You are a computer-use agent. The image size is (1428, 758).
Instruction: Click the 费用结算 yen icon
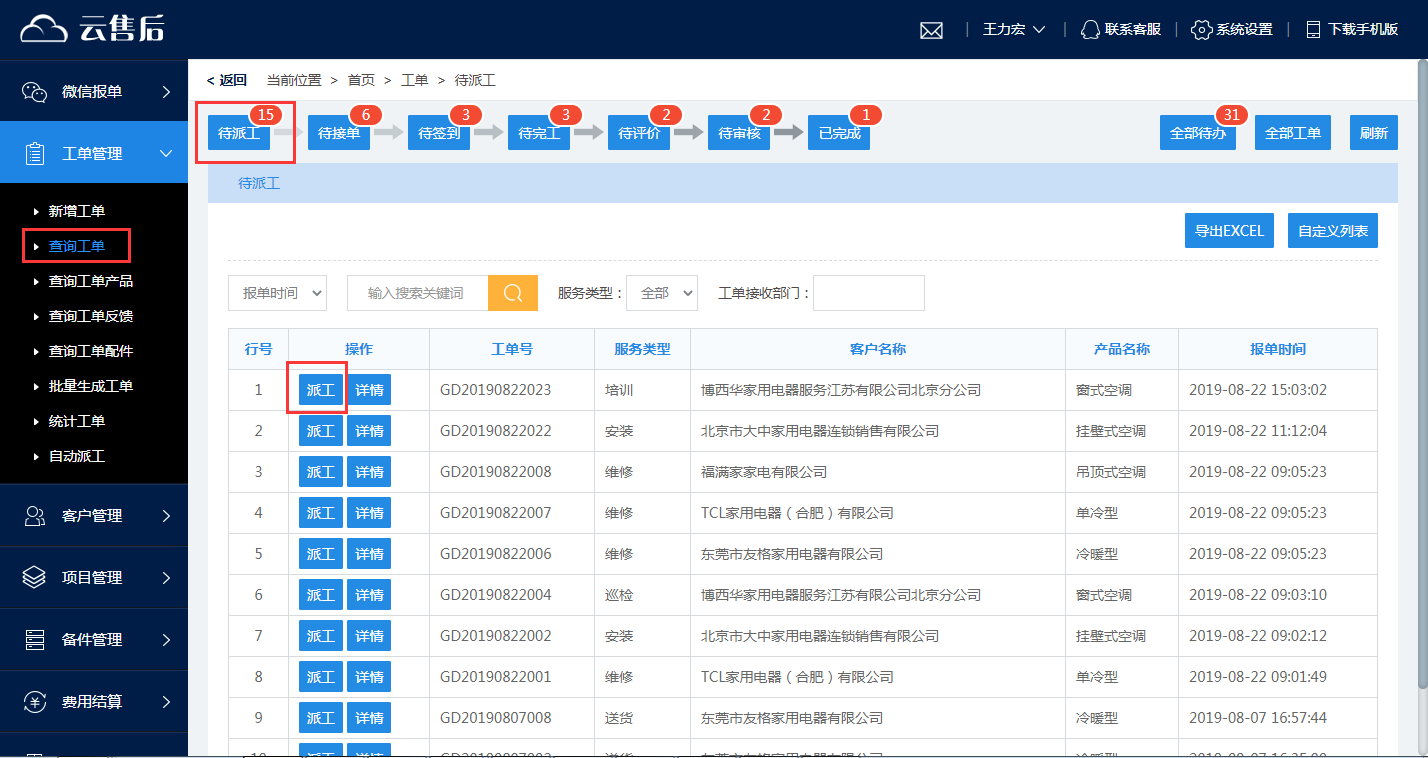pyautogui.click(x=35, y=701)
